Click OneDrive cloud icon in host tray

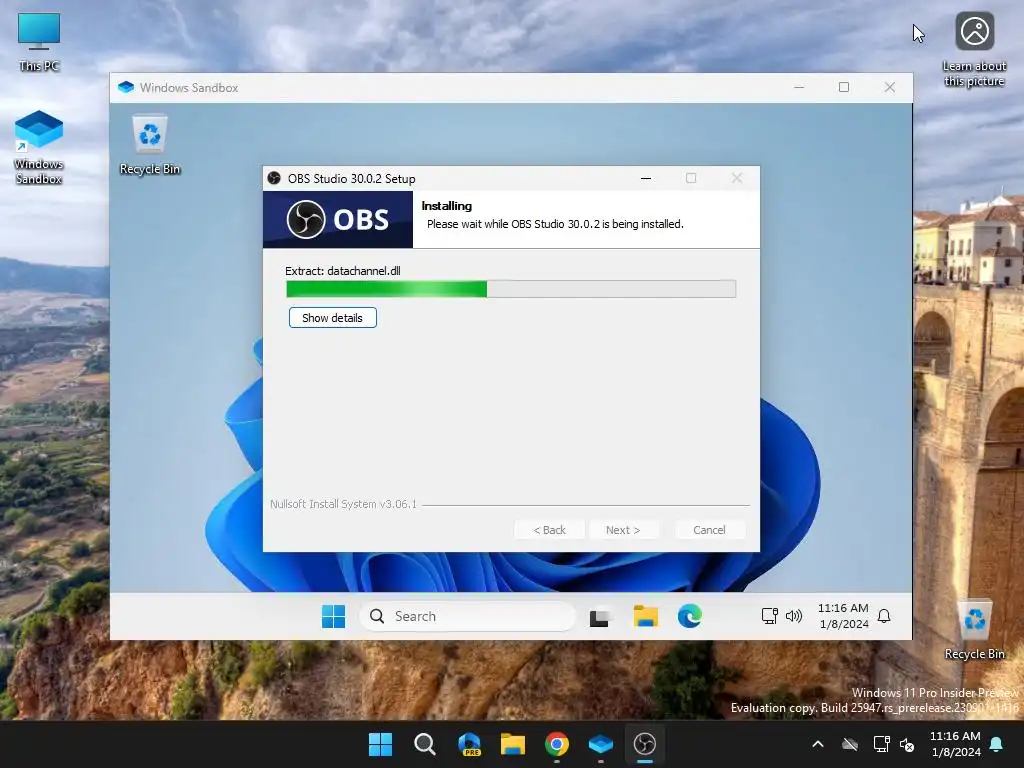850,744
